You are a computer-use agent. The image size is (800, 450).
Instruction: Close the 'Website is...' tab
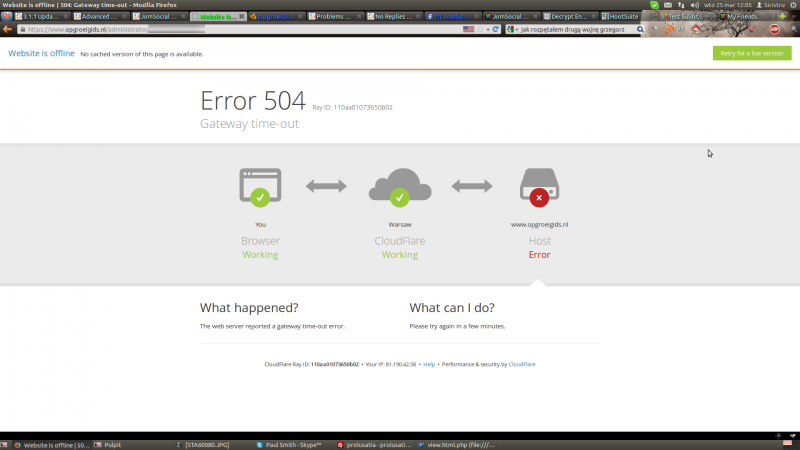(x=241, y=16)
